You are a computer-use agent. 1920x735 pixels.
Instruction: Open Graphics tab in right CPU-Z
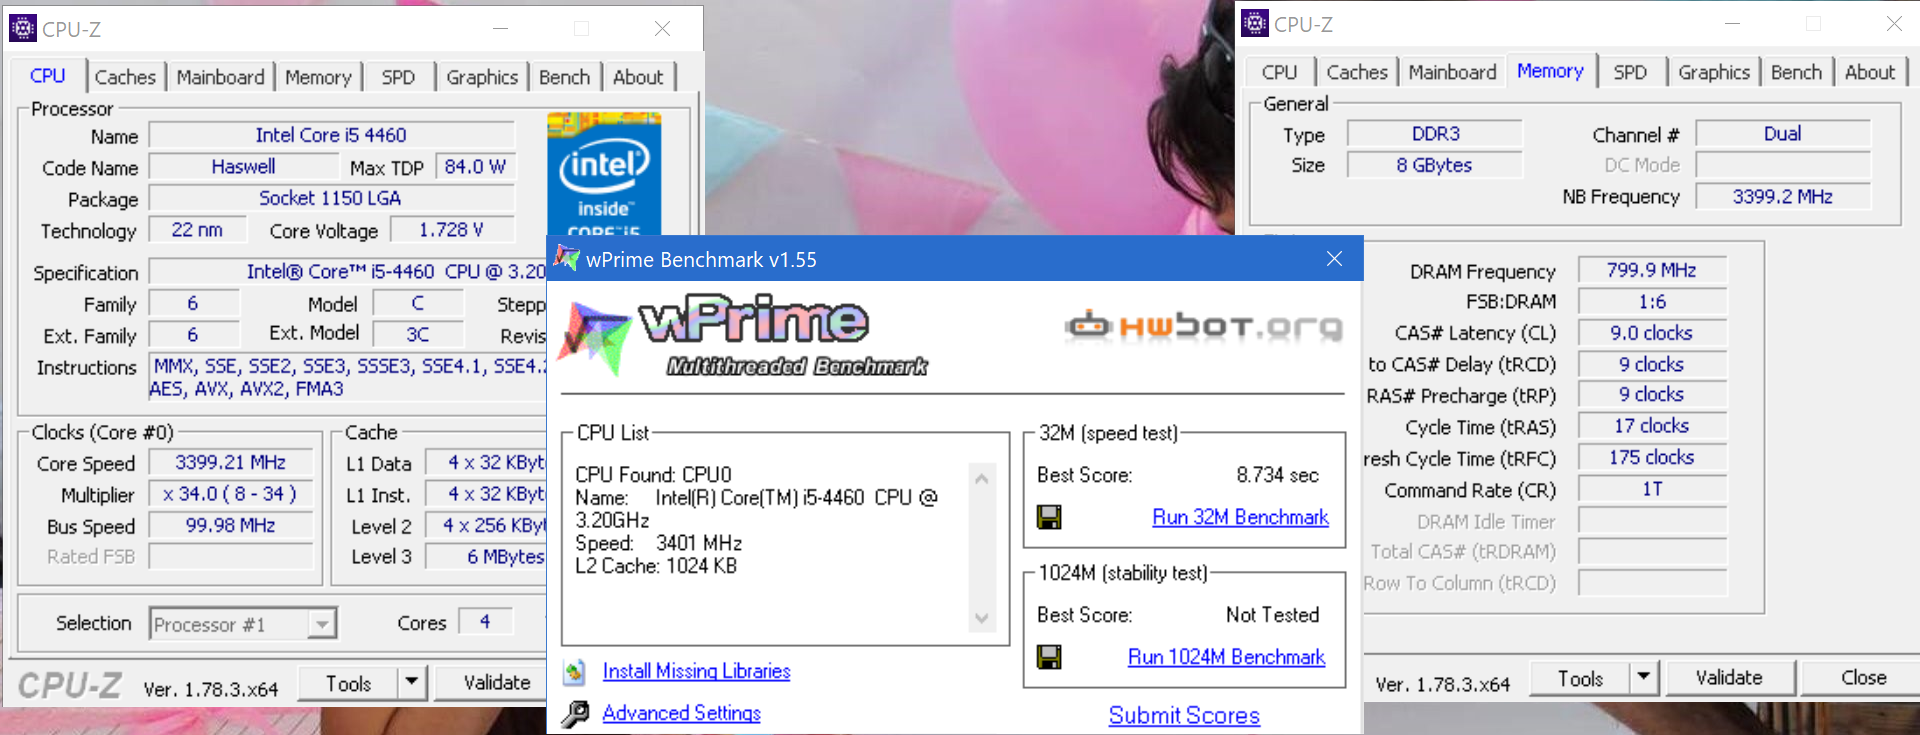1714,72
